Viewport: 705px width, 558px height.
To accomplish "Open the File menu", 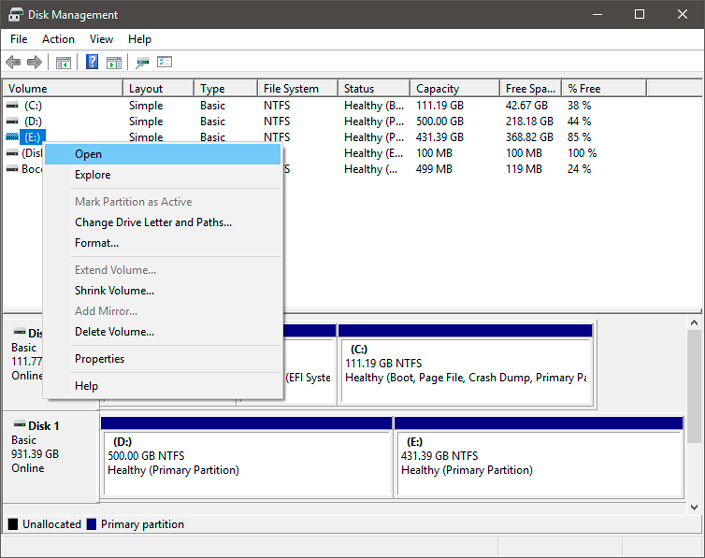I will click(18, 40).
